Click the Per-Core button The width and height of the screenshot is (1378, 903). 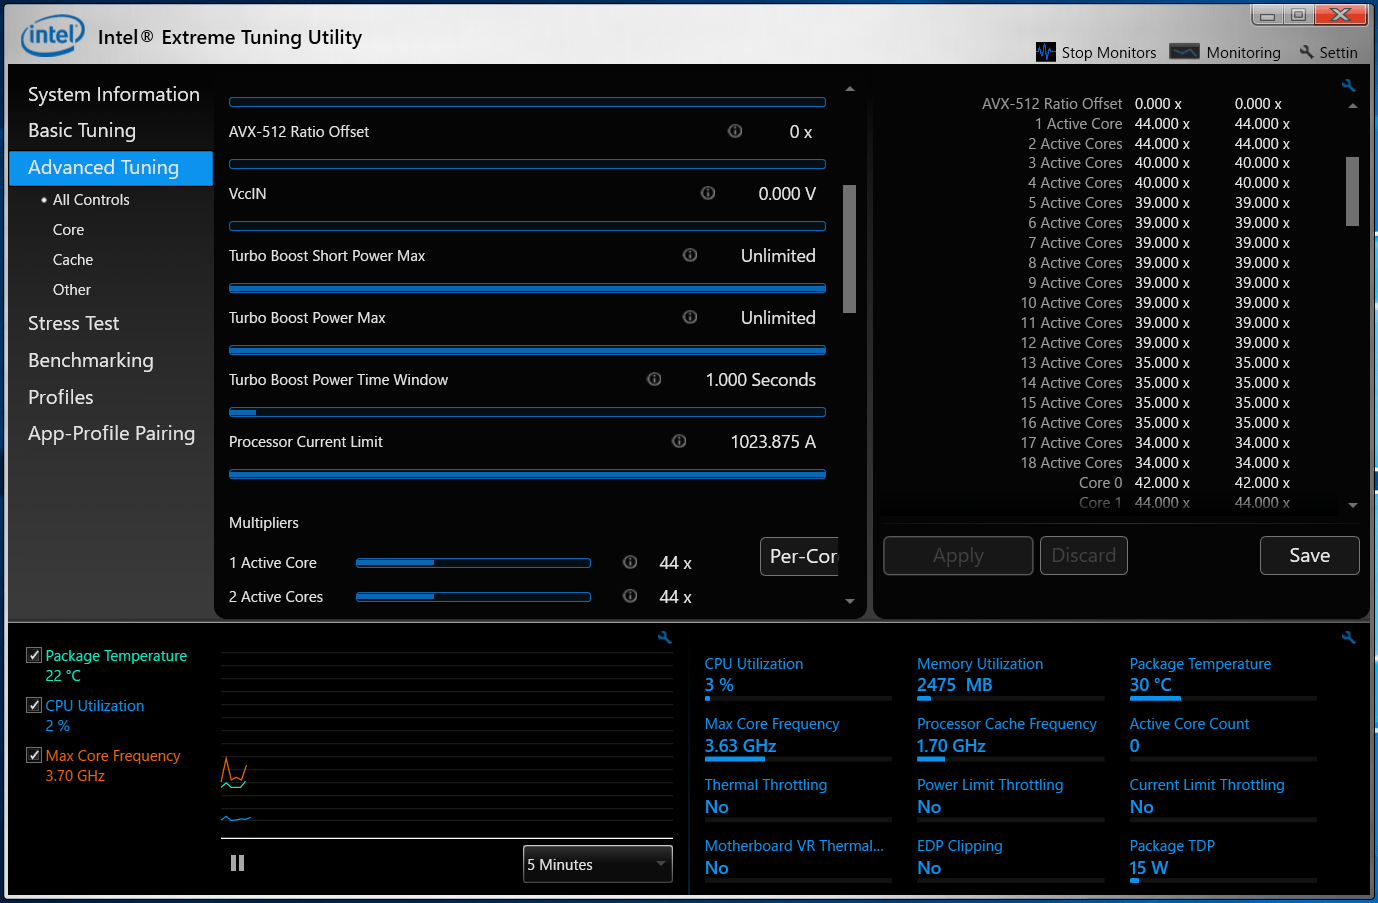(800, 556)
